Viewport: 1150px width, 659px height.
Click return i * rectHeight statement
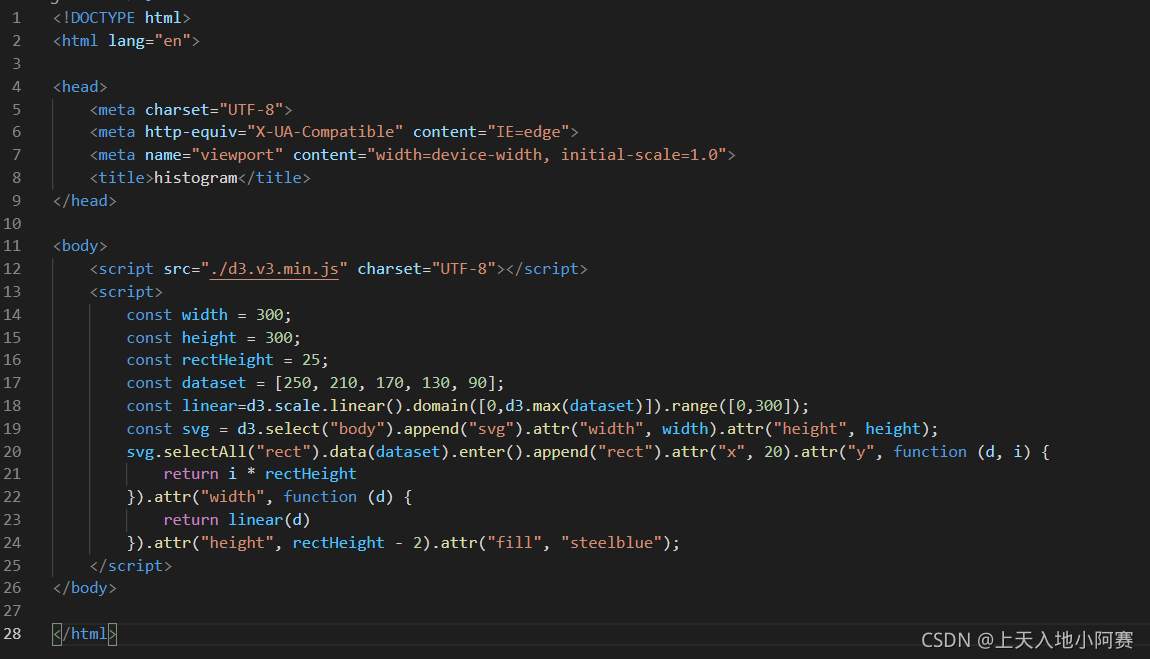[260, 474]
